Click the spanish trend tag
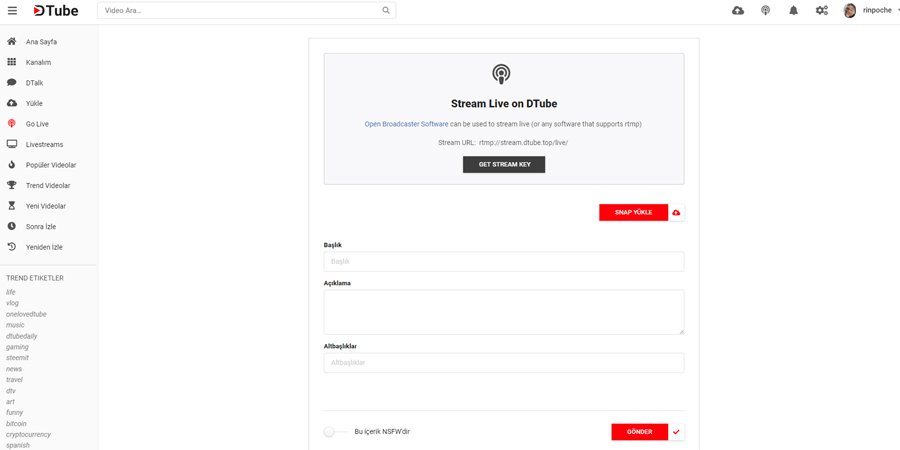Viewport: 900px width, 450px height. point(18,445)
